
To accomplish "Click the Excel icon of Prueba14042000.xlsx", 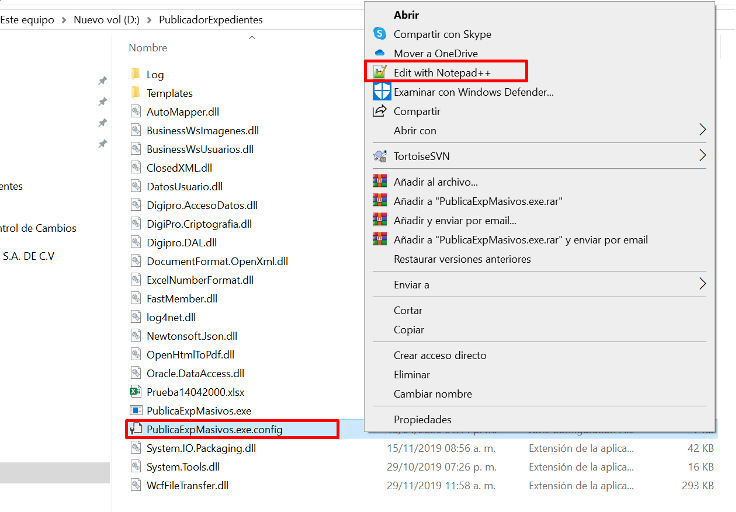I will click(137, 392).
